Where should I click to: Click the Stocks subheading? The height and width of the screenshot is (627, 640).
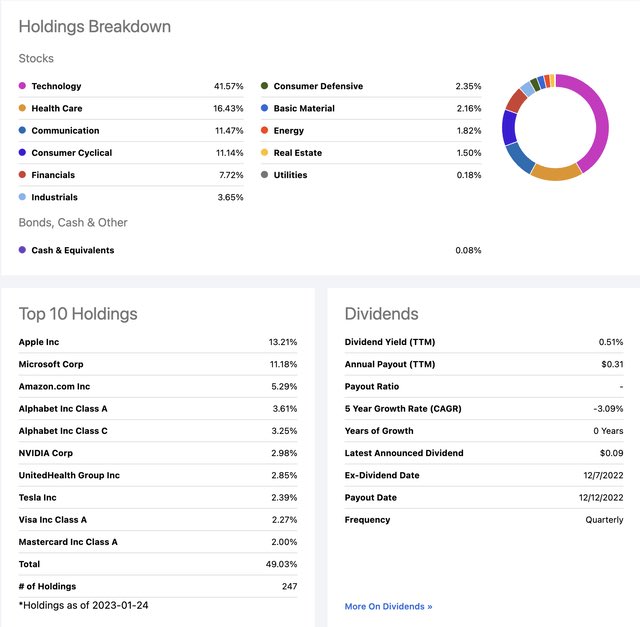(x=36, y=58)
